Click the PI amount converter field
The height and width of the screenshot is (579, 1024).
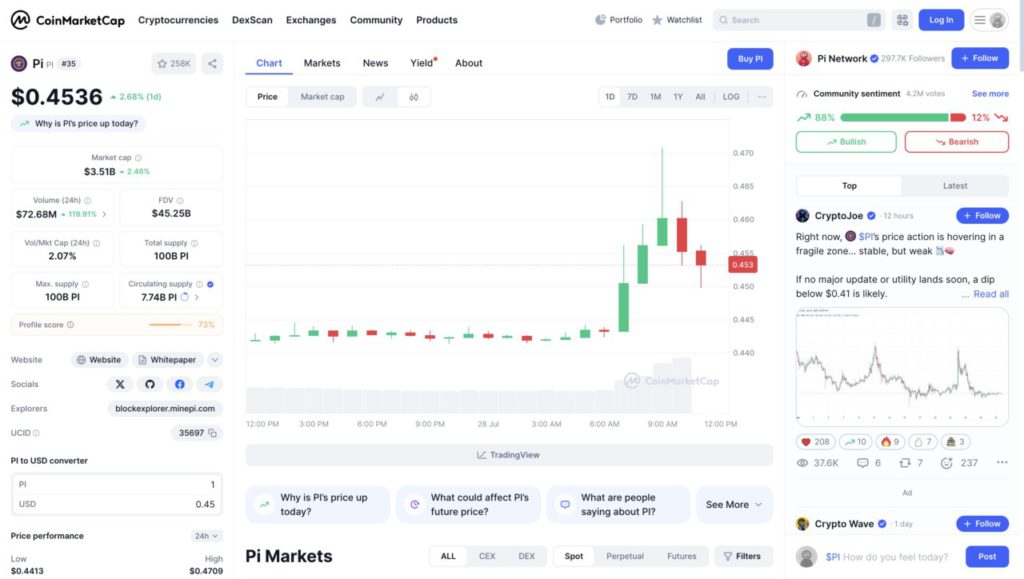[116, 484]
